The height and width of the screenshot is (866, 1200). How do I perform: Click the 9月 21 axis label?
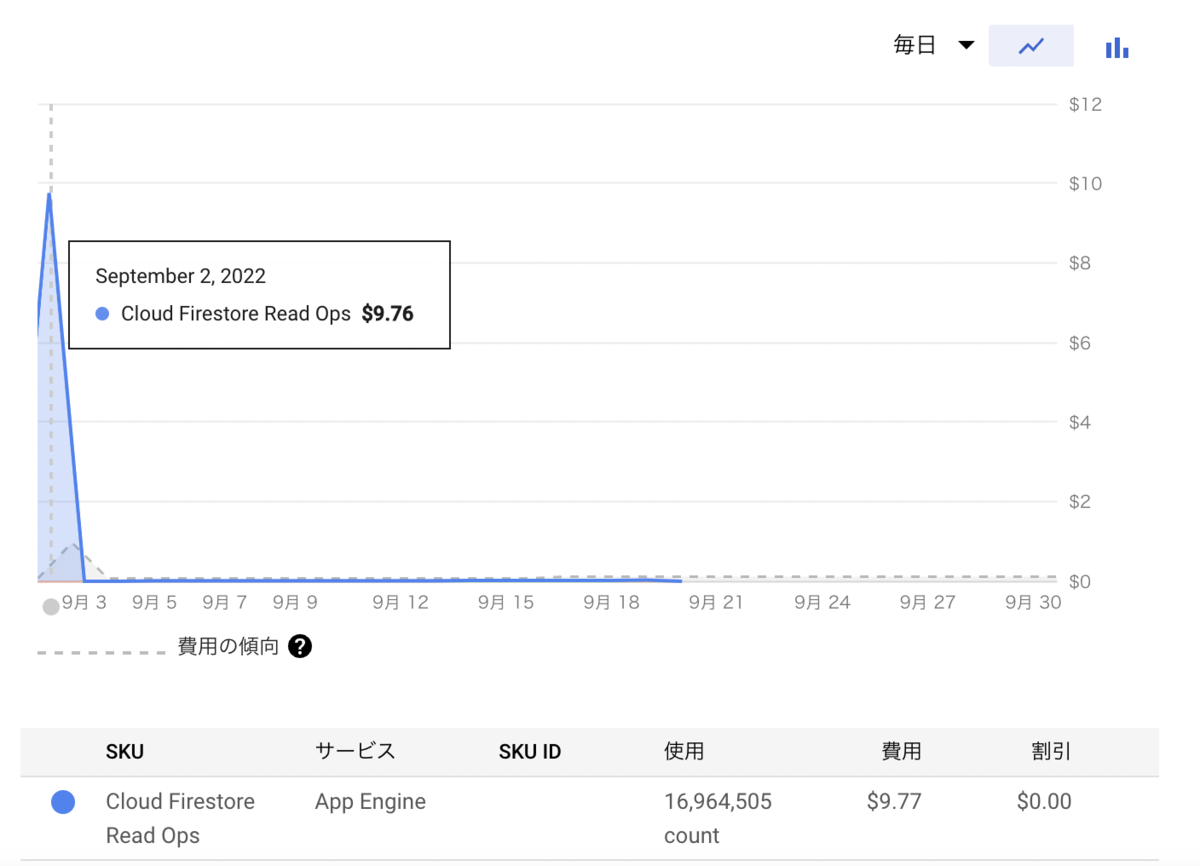716,602
